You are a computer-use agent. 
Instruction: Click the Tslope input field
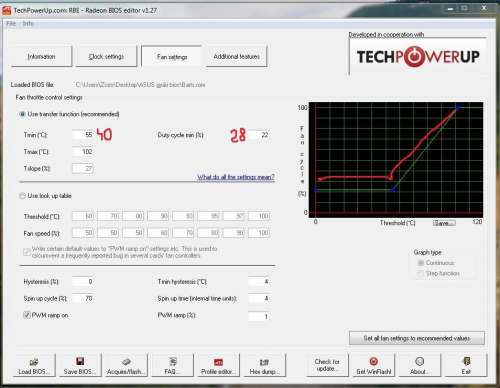[x=83, y=168]
